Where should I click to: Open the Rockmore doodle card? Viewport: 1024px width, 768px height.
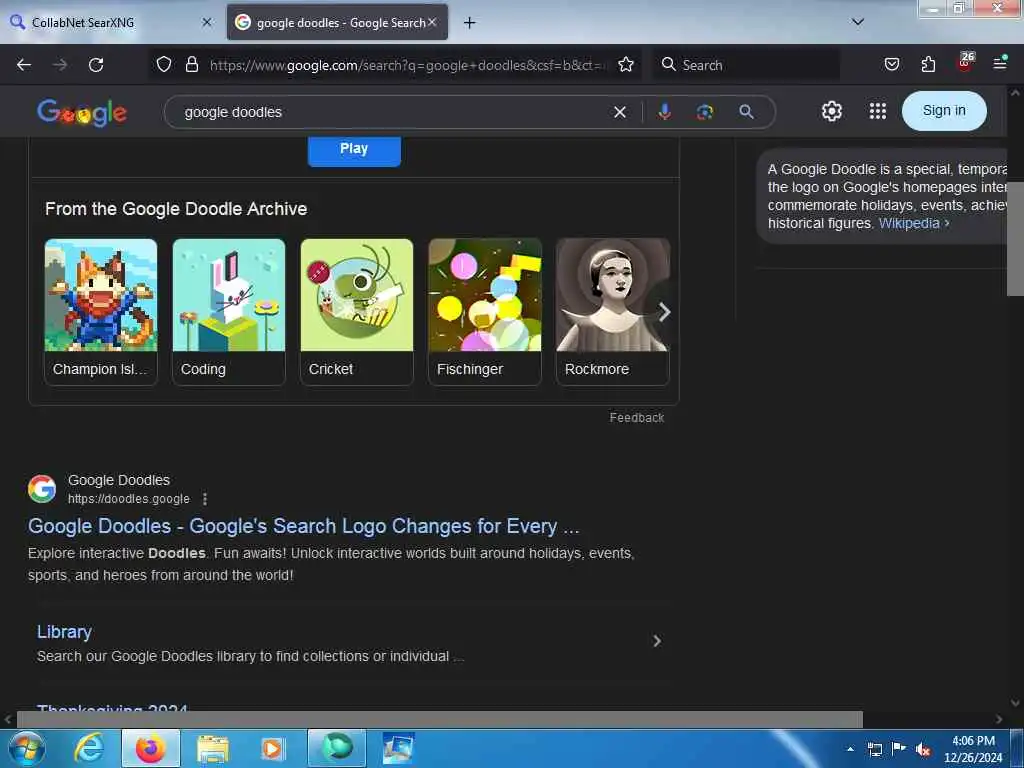pyautogui.click(x=613, y=312)
